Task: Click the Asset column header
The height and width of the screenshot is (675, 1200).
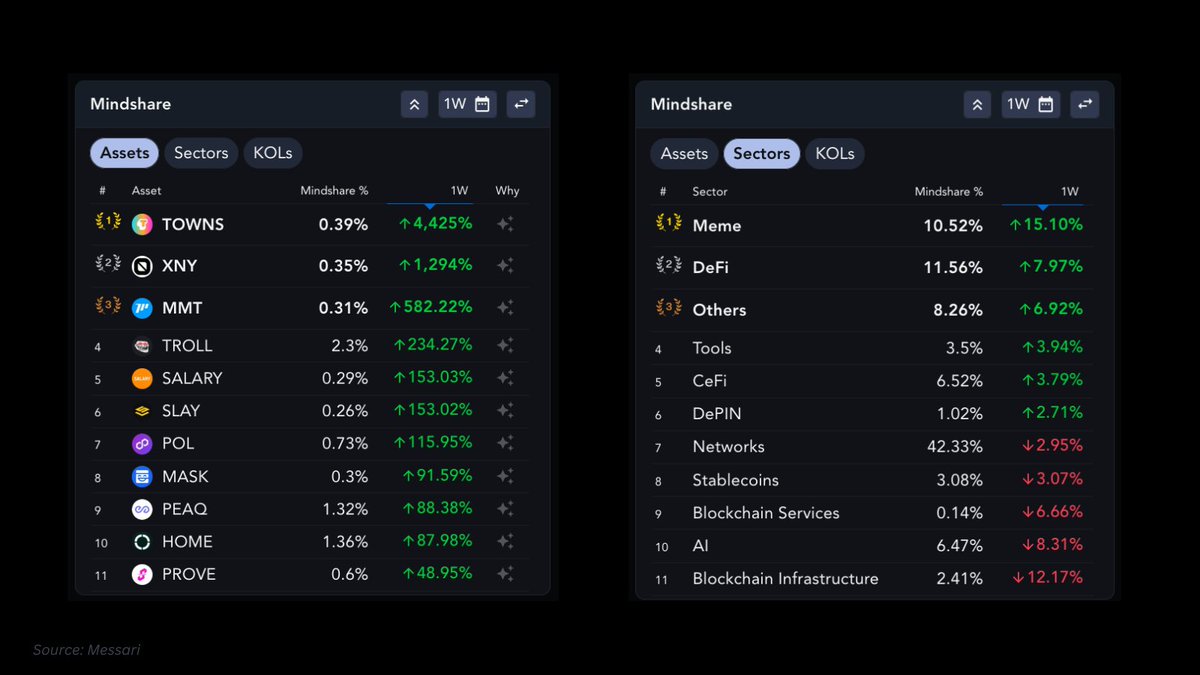Action: (x=146, y=191)
